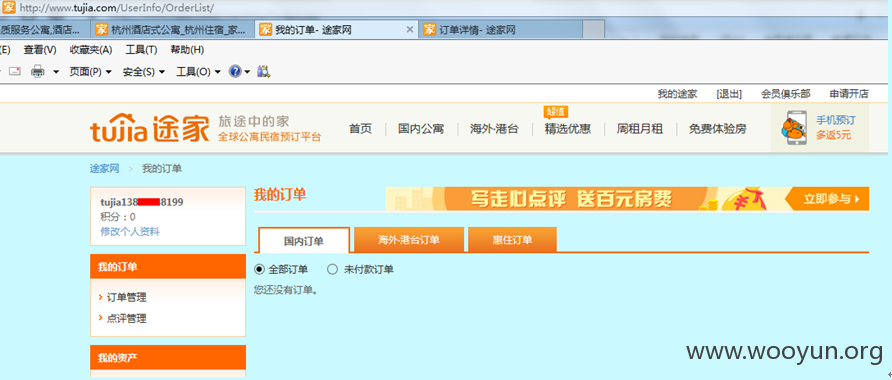The height and width of the screenshot is (380, 892).
Task: Click the 您还没有订单 message text
Action: click(x=286, y=290)
